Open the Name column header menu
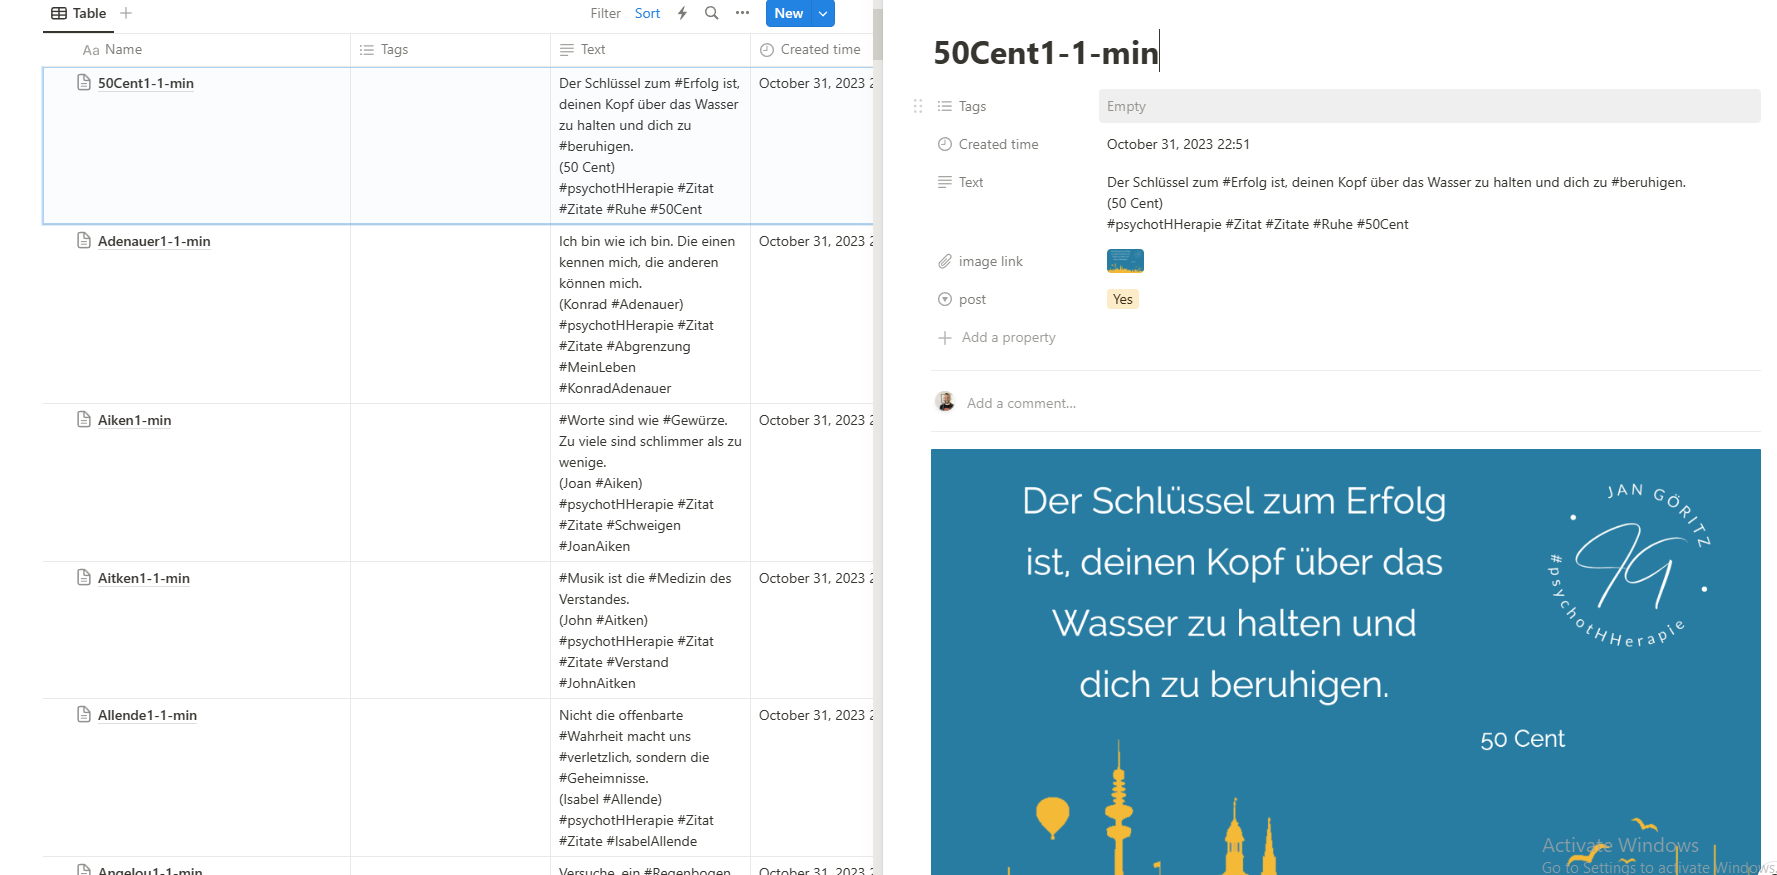1777x875 pixels. click(197, 50)
